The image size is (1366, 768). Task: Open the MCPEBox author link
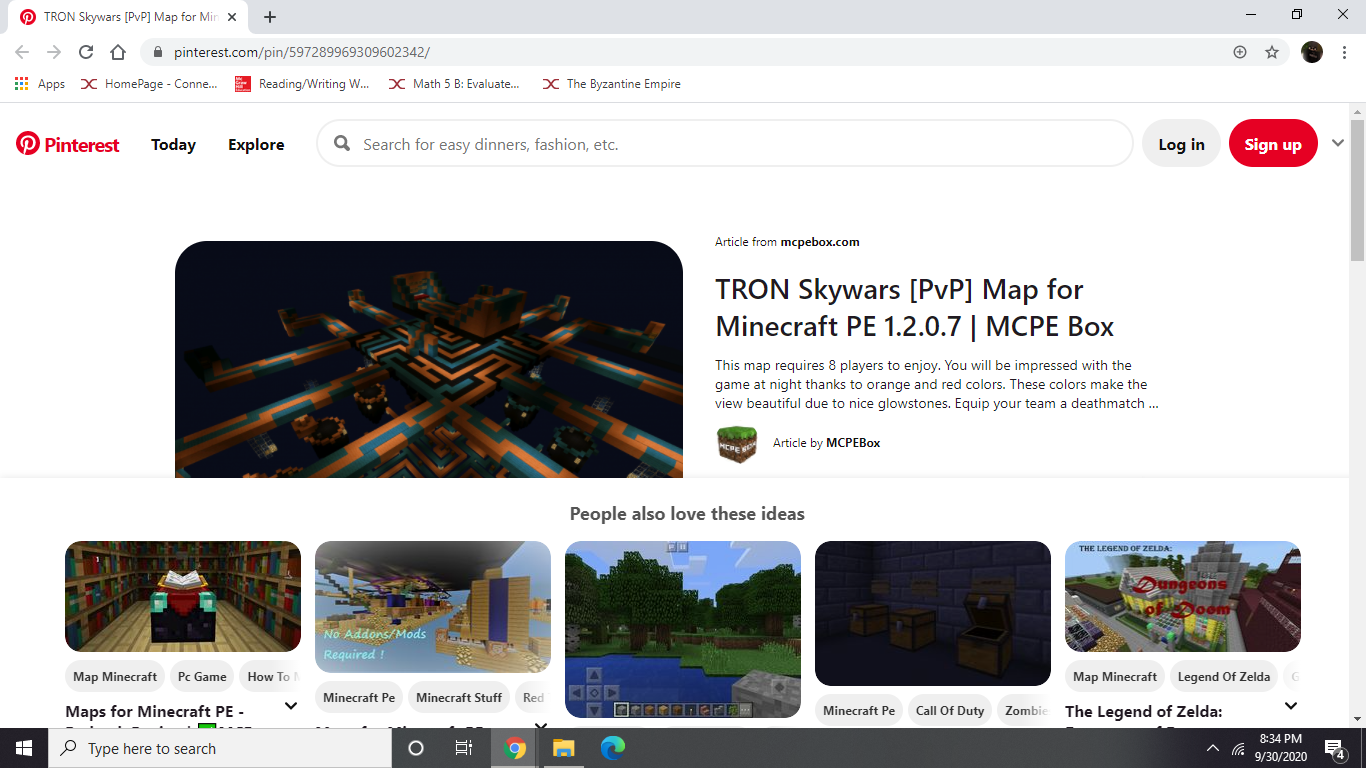point(853,443)
